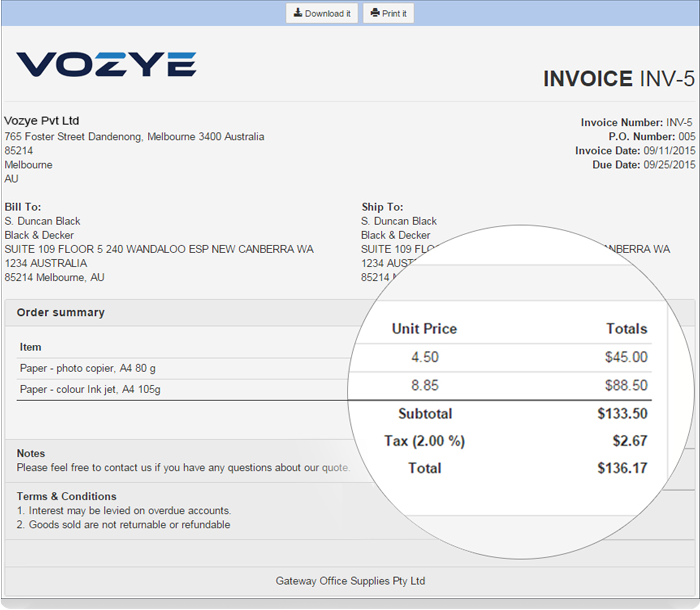The width and height of the screenshot is (700, 610).
Task: Select 85214 under Vozye address
Action: tap(19, 150)
